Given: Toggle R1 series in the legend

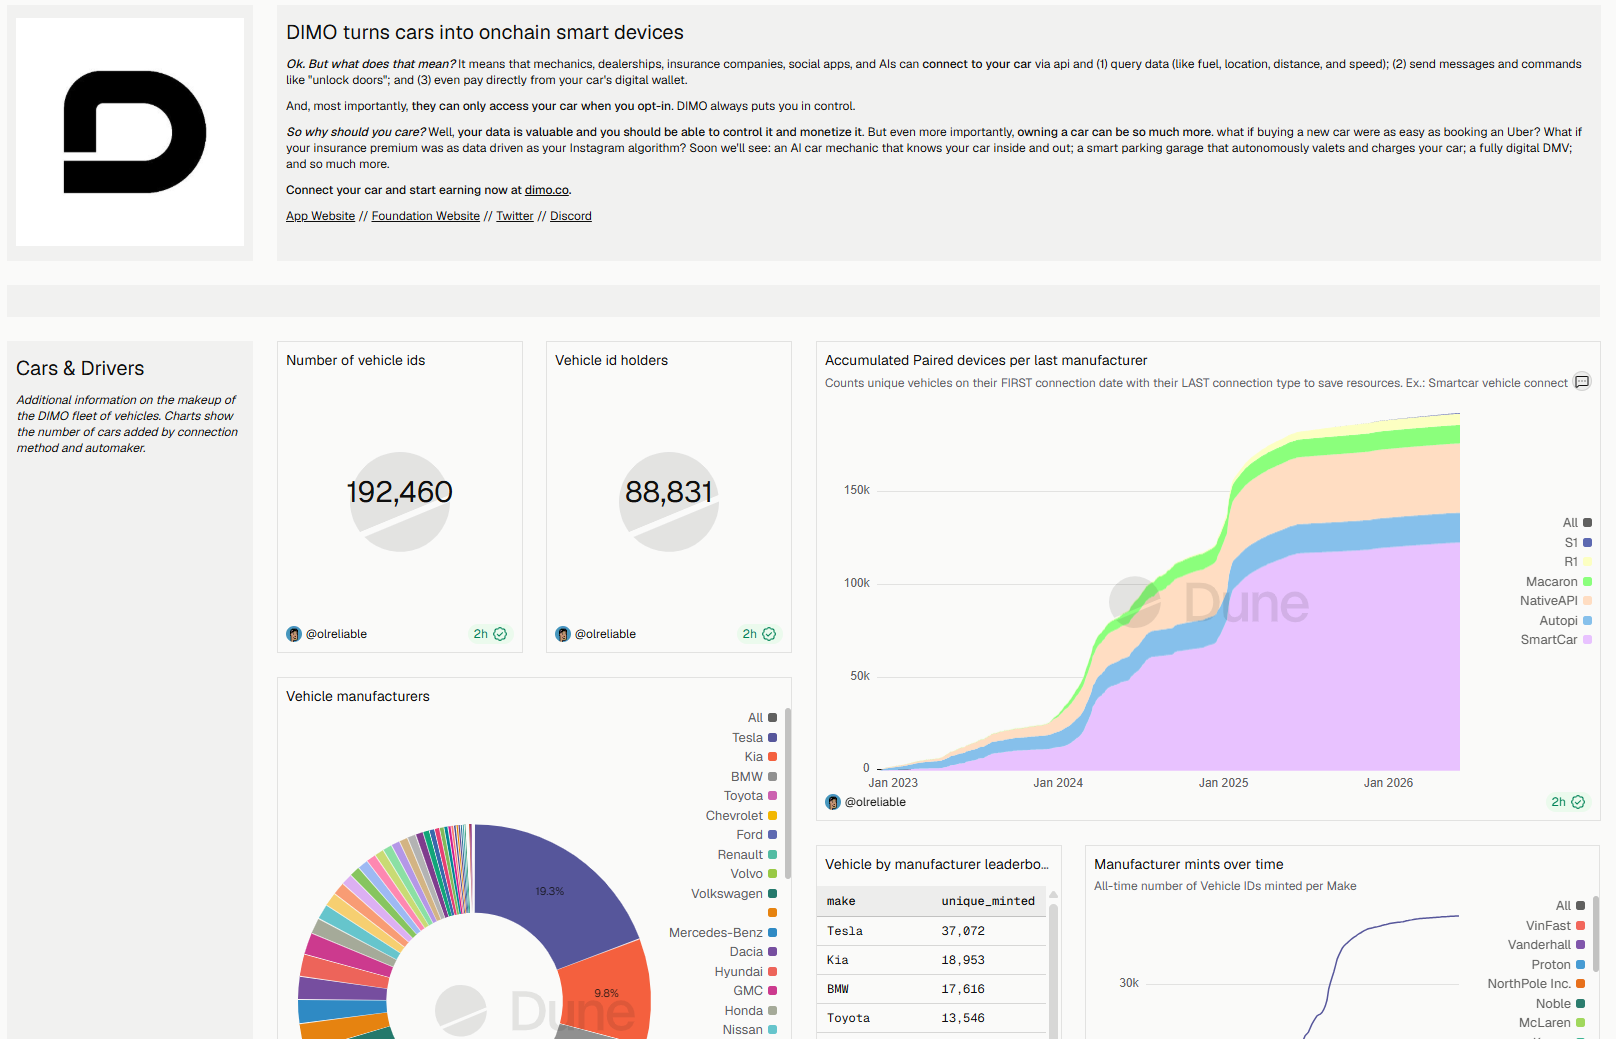Looking at the screenshot, I should click(x=1578, y=562).
